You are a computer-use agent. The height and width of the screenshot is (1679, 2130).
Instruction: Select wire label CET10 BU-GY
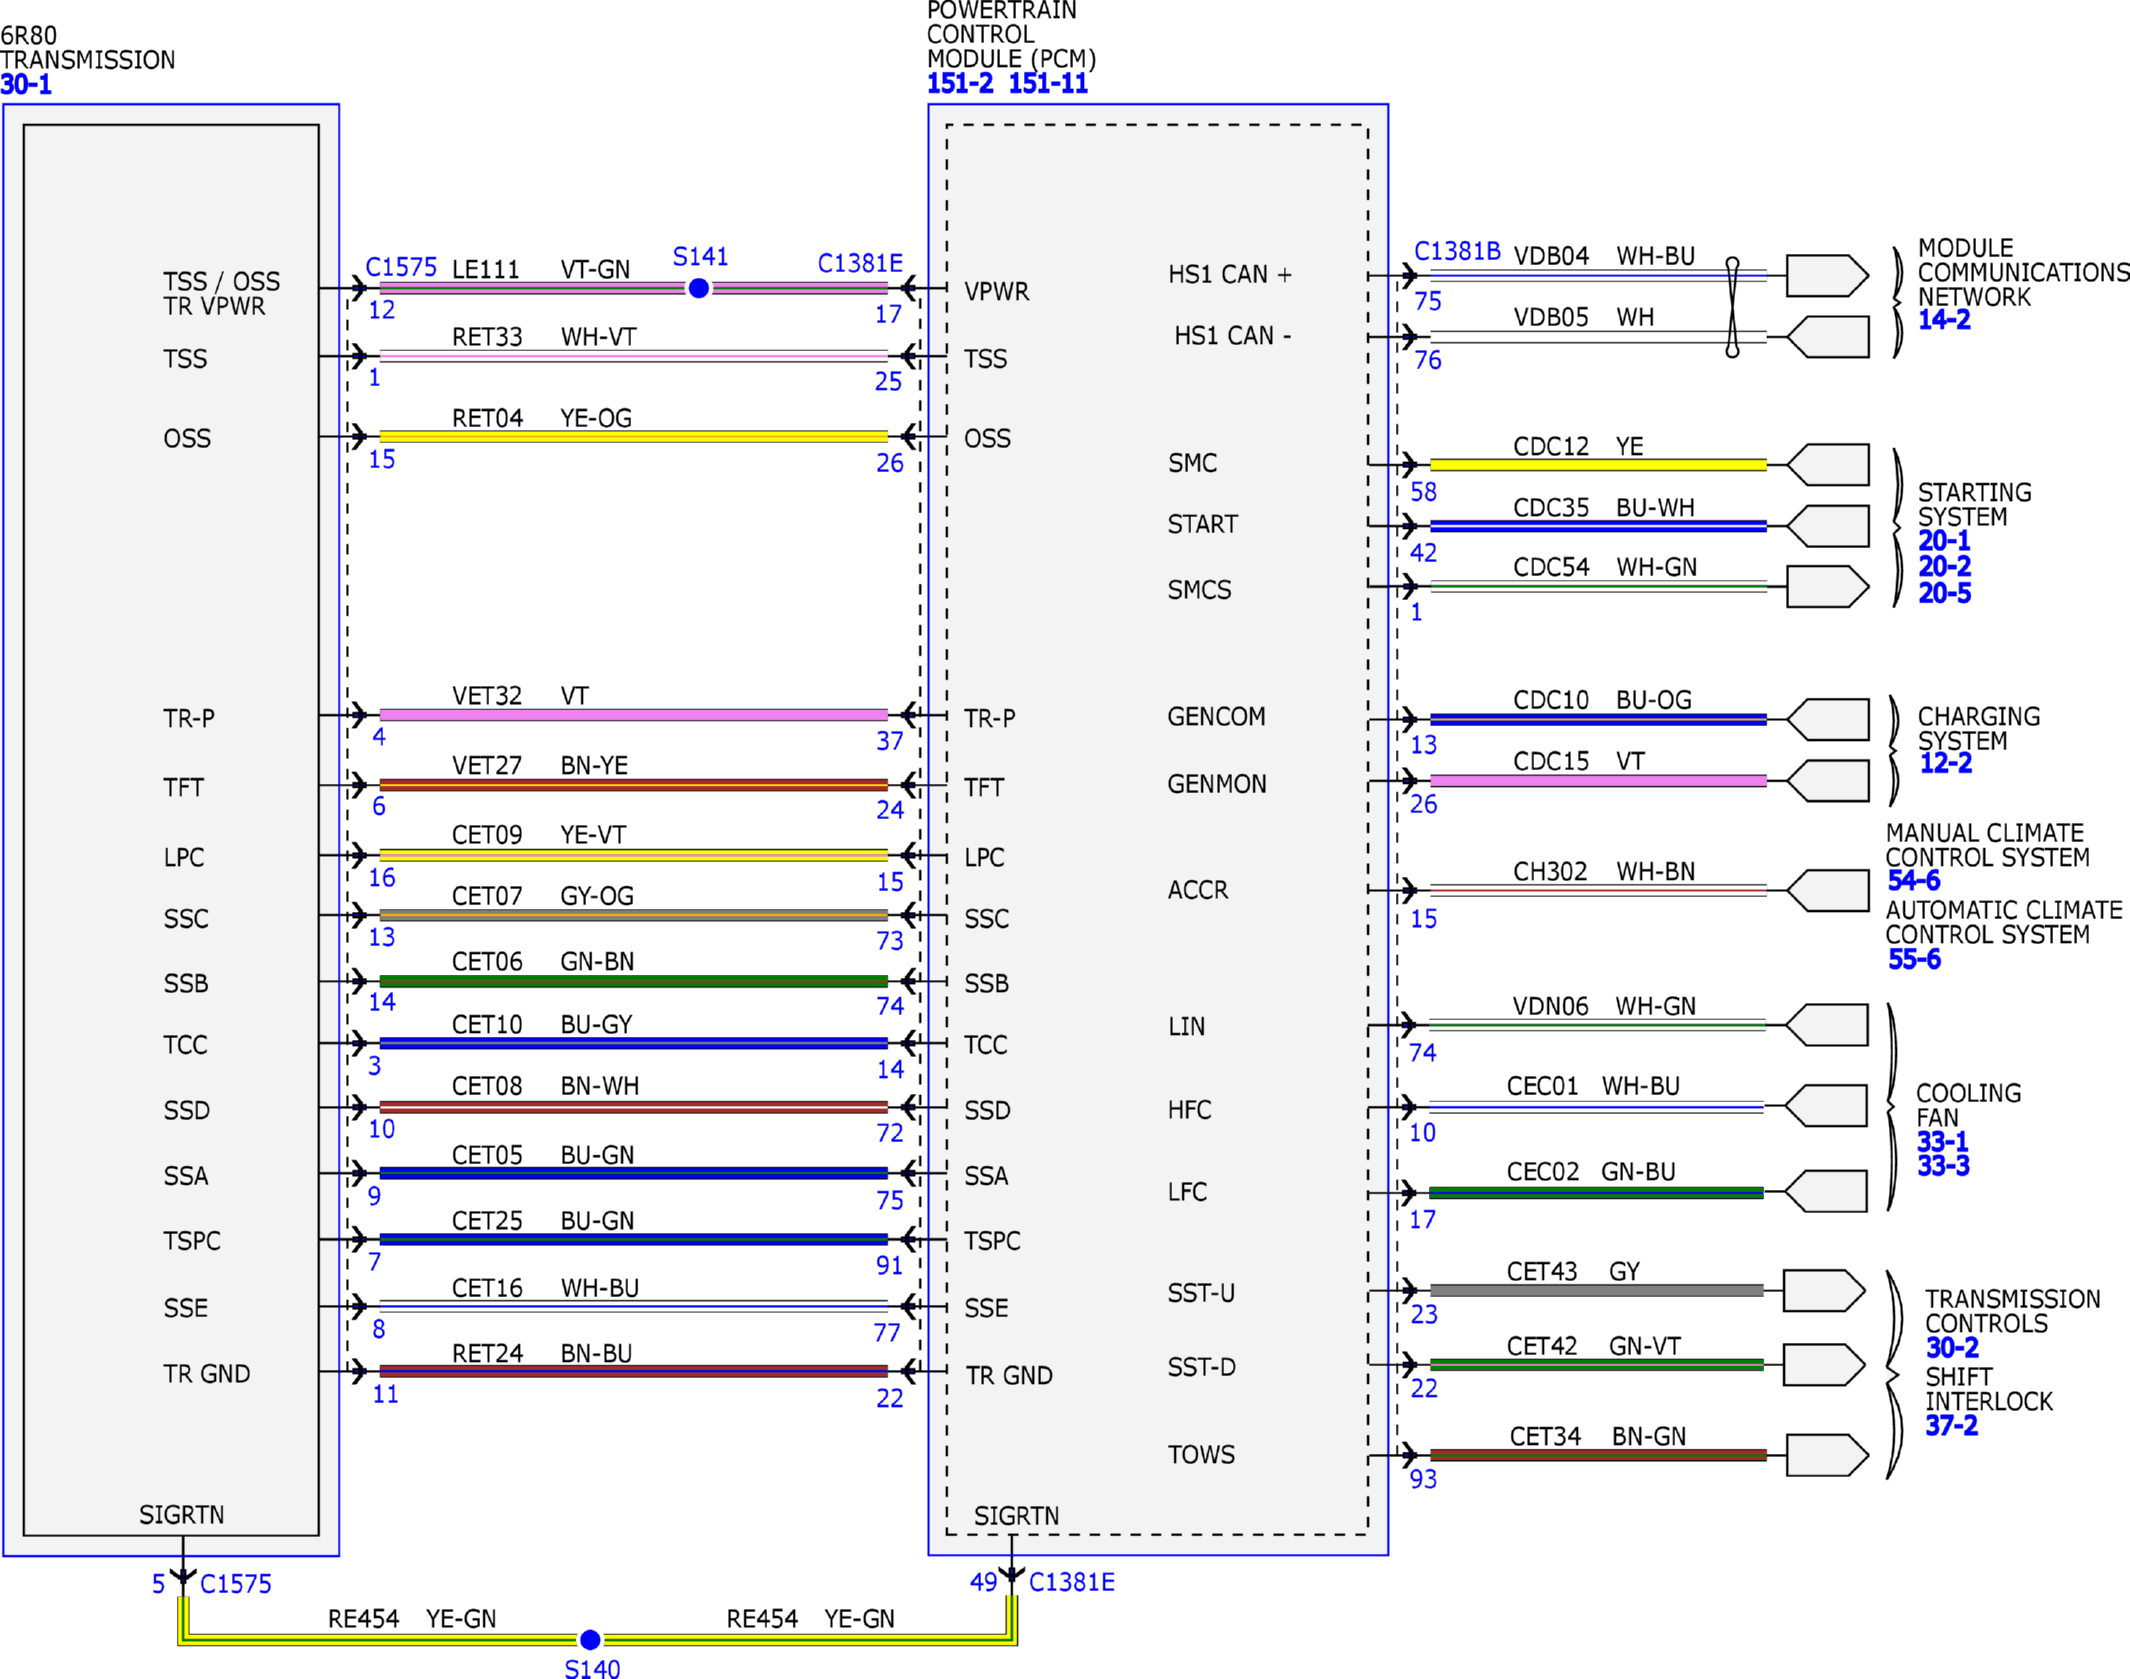pos(542,1025)
